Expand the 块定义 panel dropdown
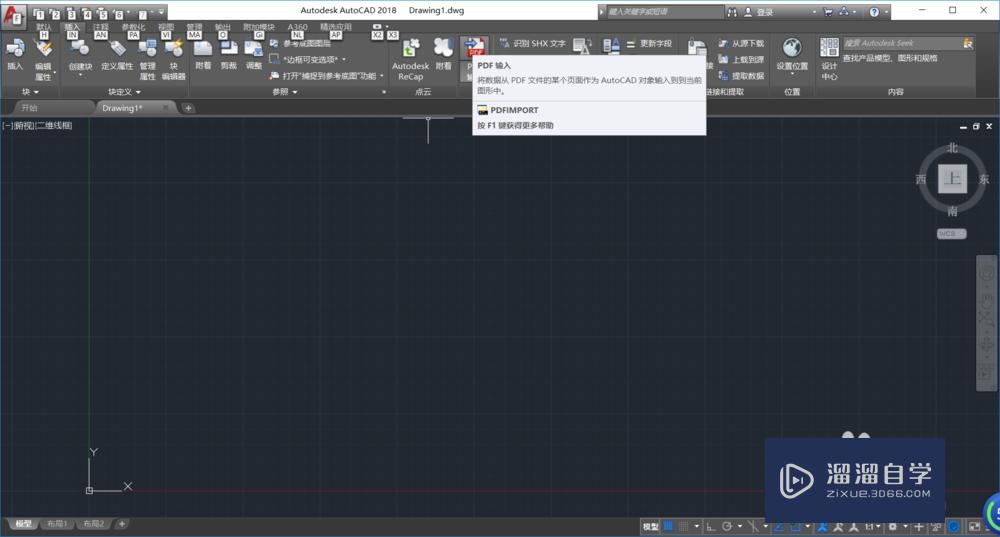The width and height of the screenshot is (1000, 537). [124, 92]
